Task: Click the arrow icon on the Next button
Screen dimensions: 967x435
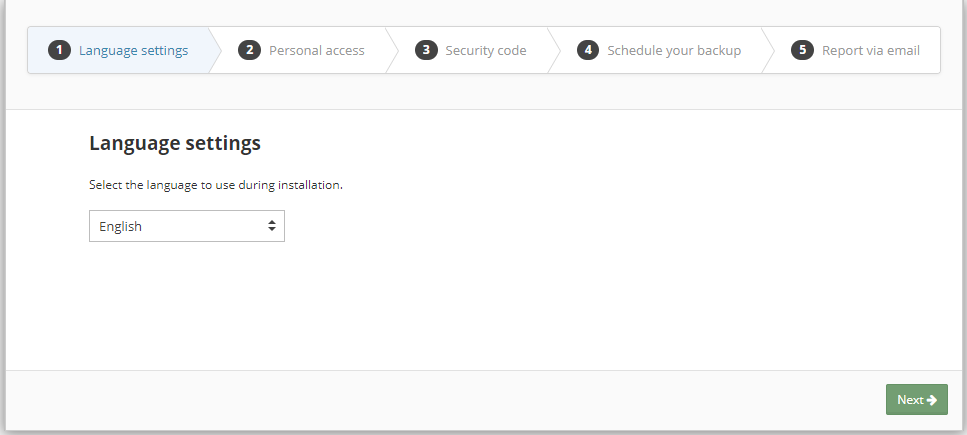Action: pyautogui.click(x=932, y=400)
